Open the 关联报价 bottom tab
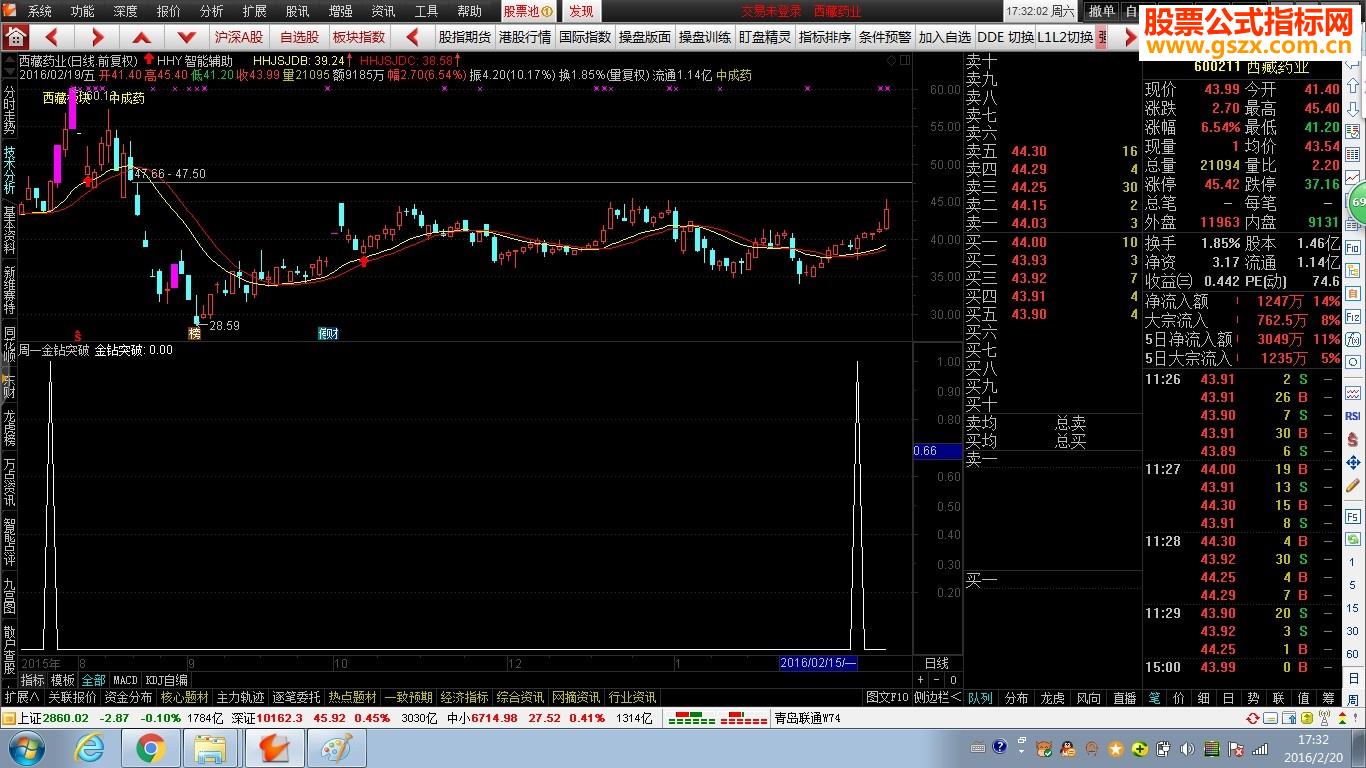Screen dimensions: 1366x768 tap(73, 697)
